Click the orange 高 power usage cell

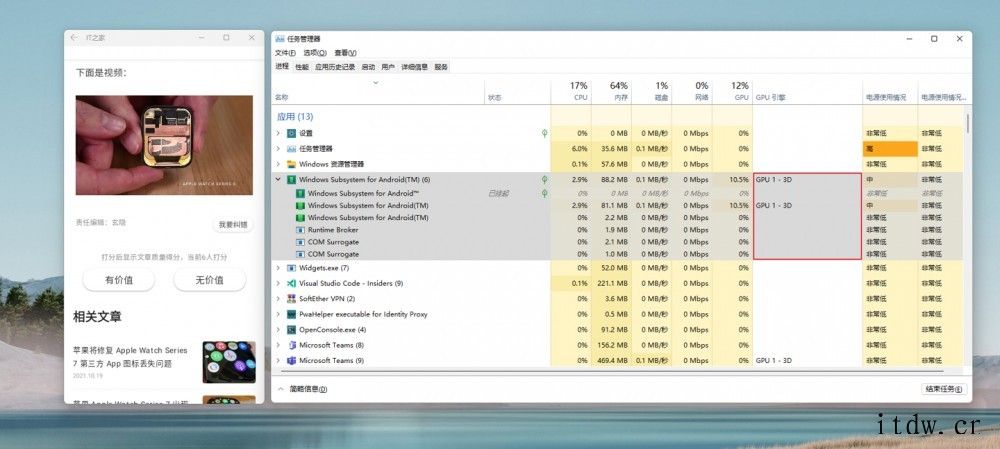point(890,149)
